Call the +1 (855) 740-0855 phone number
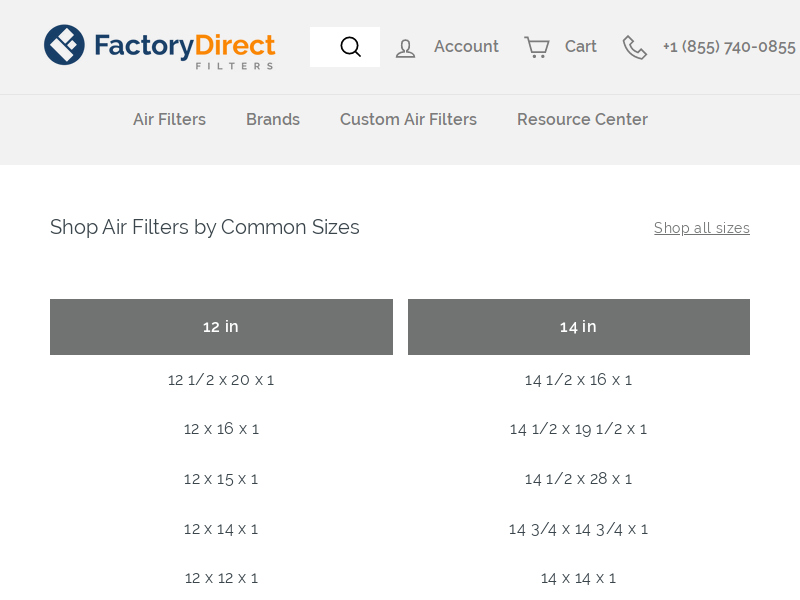Screen dimensions: 800x600 click(x=729, y=47)
